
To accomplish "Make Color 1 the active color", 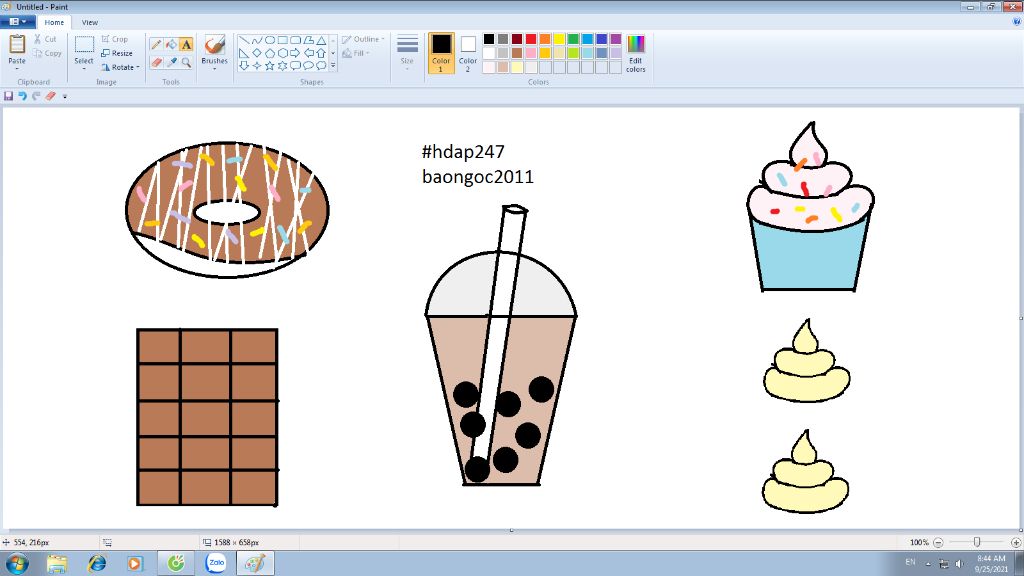I will [441, 52].
